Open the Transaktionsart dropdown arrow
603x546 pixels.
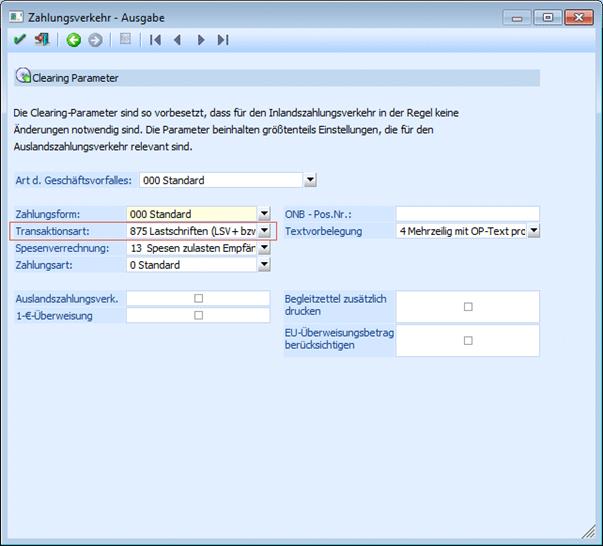pyautogui.click(x=264, y=231)
